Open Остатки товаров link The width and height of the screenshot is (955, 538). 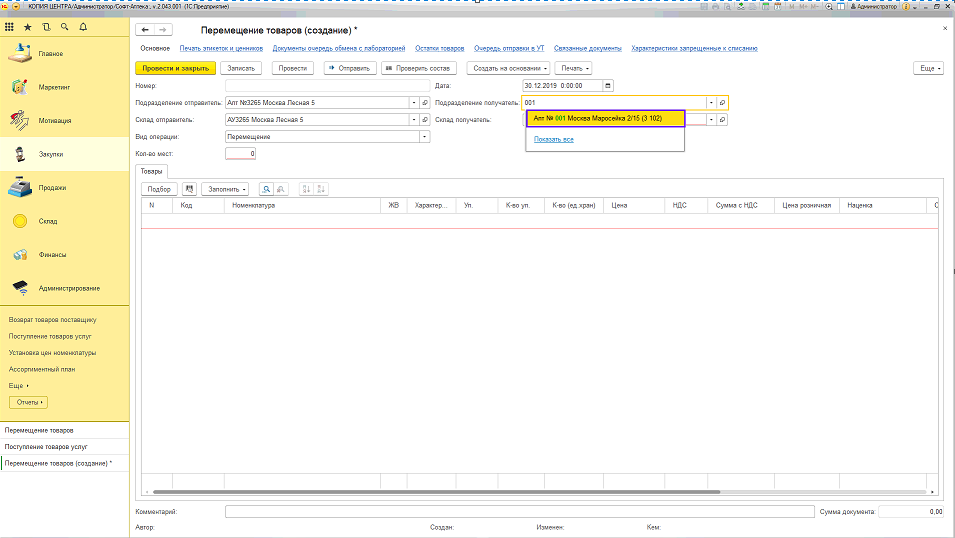coord(440,48)
